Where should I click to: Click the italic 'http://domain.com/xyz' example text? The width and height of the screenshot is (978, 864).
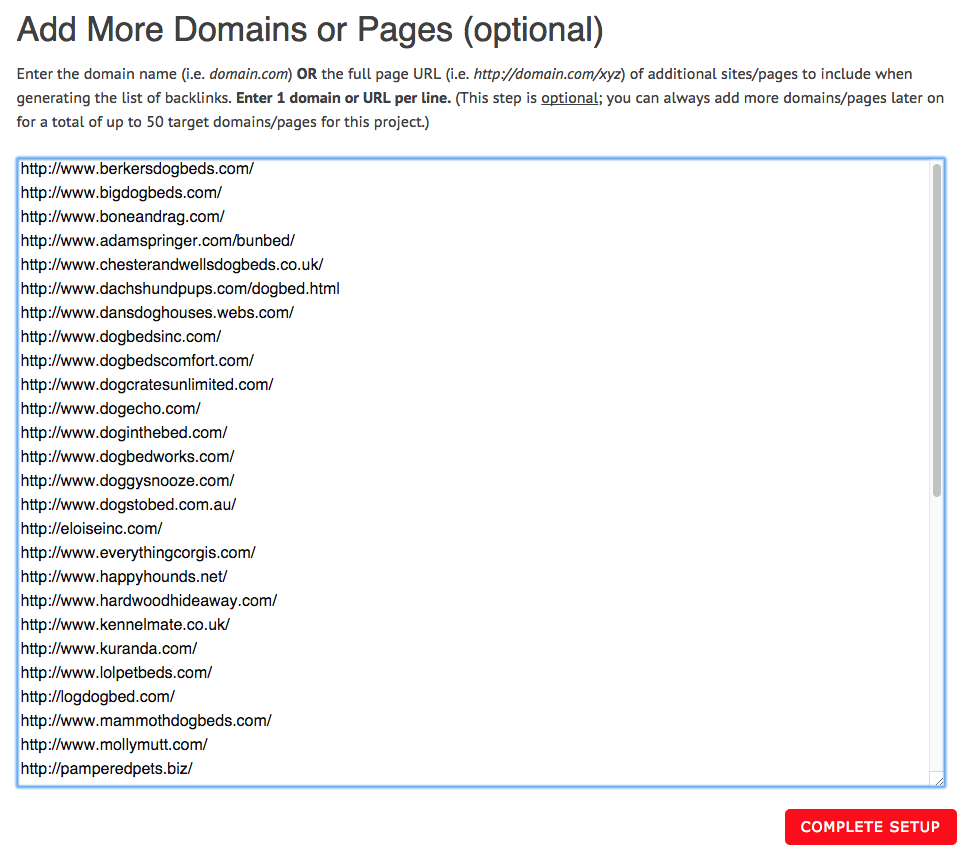click(547, 74)
